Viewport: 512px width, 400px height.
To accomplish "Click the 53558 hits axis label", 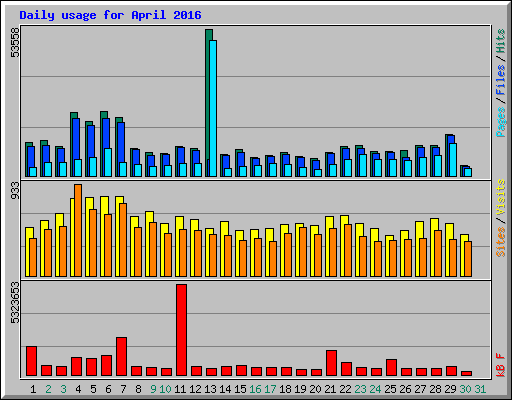I will [15, 43].
